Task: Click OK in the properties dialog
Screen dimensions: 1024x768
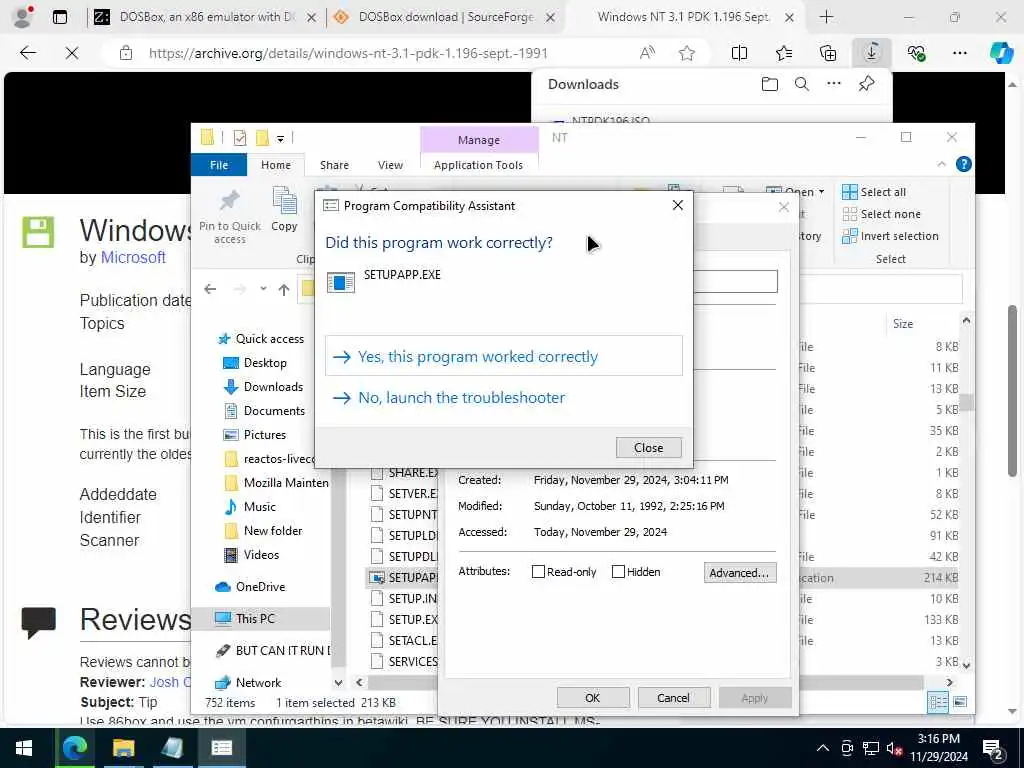Action: (x=592, y=698)
